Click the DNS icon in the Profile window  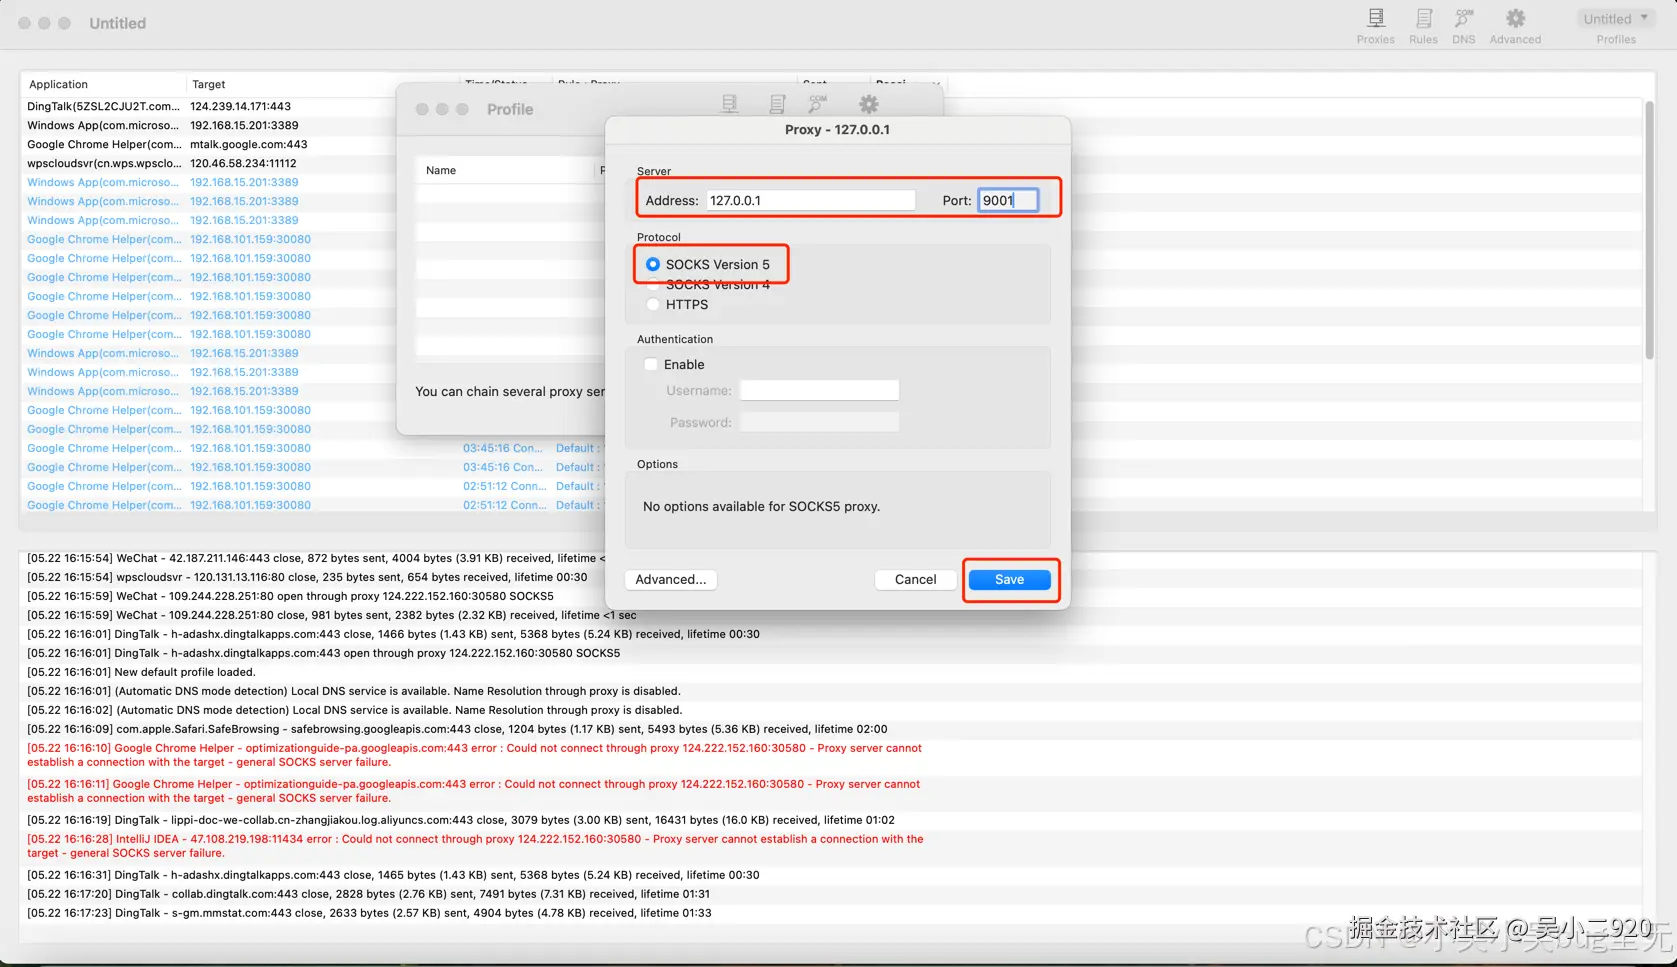818,104
